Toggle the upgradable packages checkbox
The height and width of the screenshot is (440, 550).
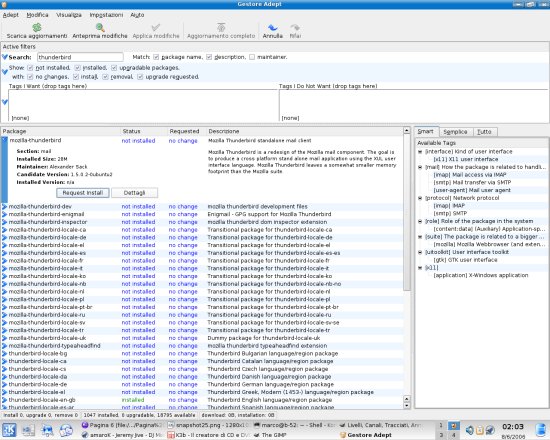point(114,68)
